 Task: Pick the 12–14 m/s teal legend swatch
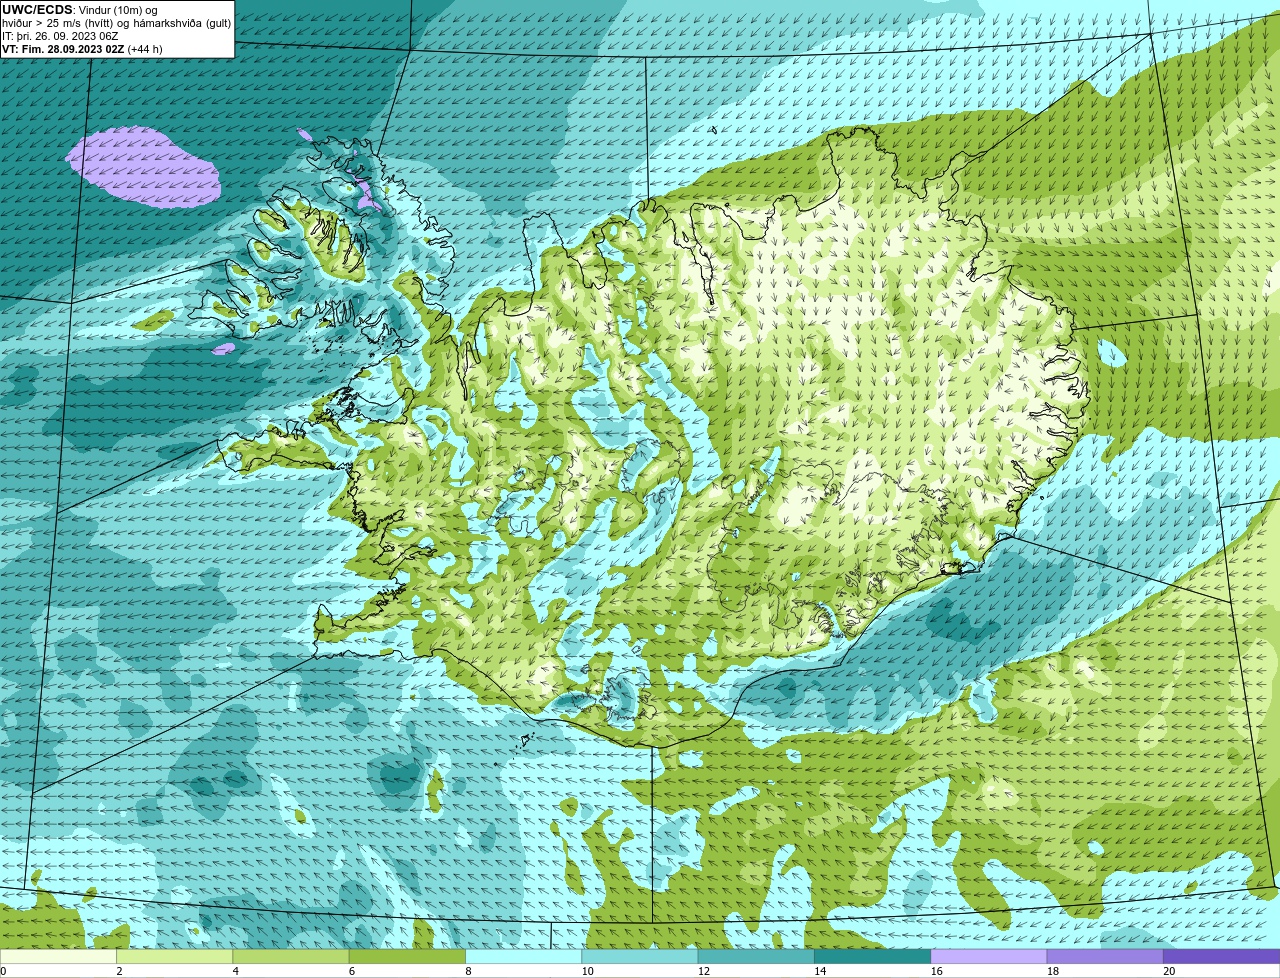click(756, 956)
